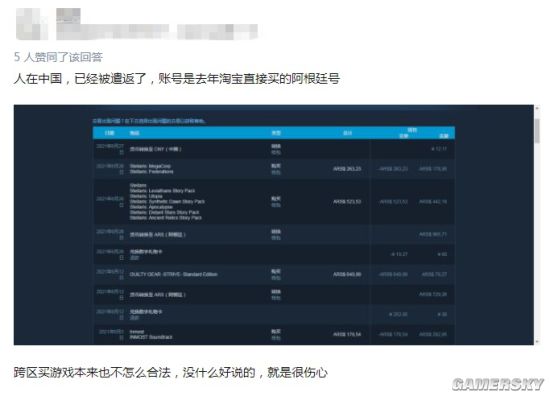Click the 类型 column header
550x396 pixels.
pos(276,133)
